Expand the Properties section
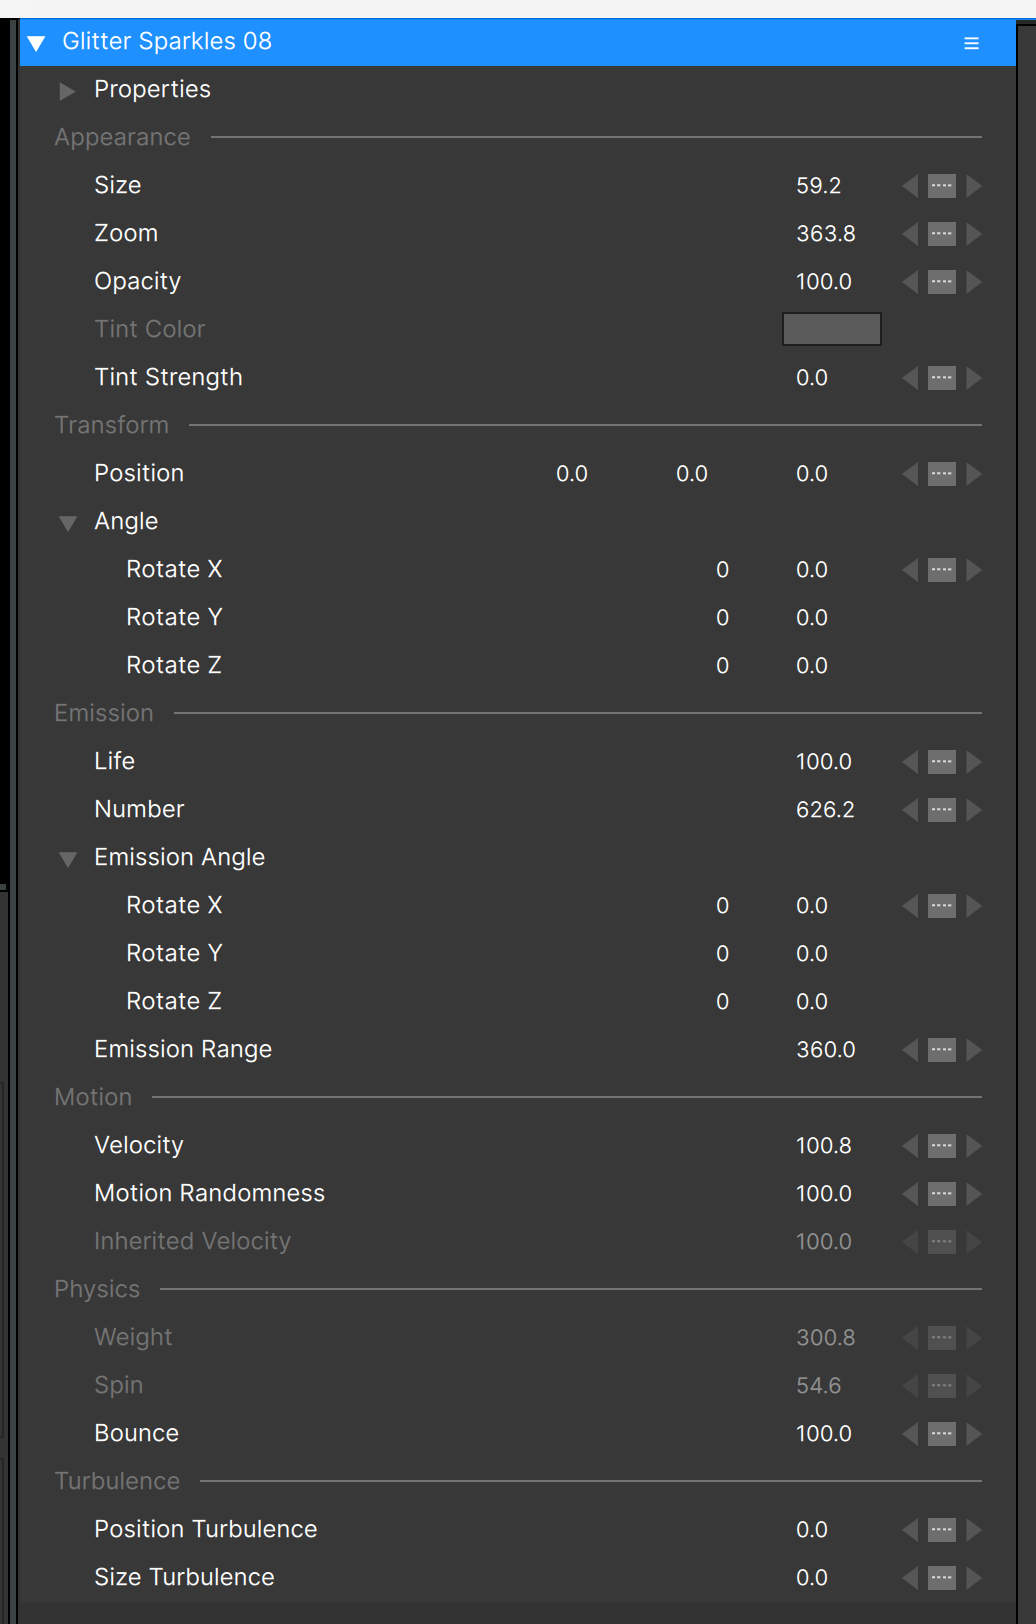This screenshot has width=1036, height=1624. [67, 91]
